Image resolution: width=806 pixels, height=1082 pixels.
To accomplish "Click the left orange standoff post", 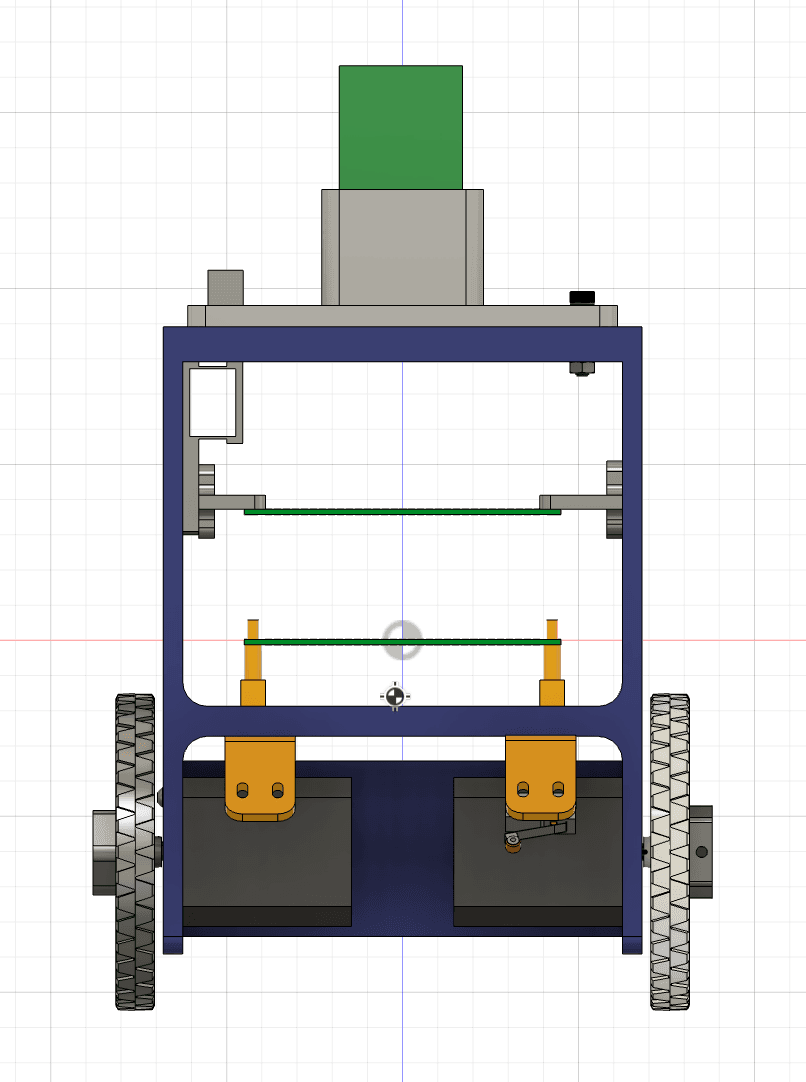I will click(253, 662).
